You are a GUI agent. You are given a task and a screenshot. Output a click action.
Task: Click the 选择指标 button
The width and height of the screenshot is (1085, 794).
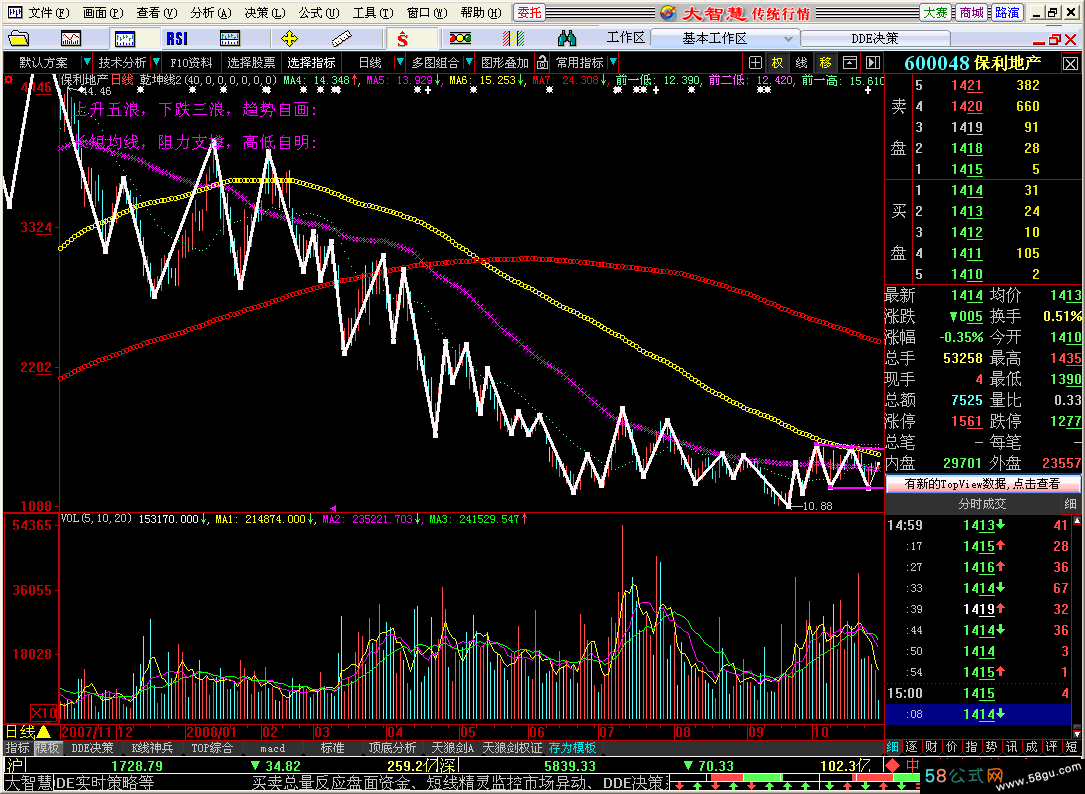[311, 62]
